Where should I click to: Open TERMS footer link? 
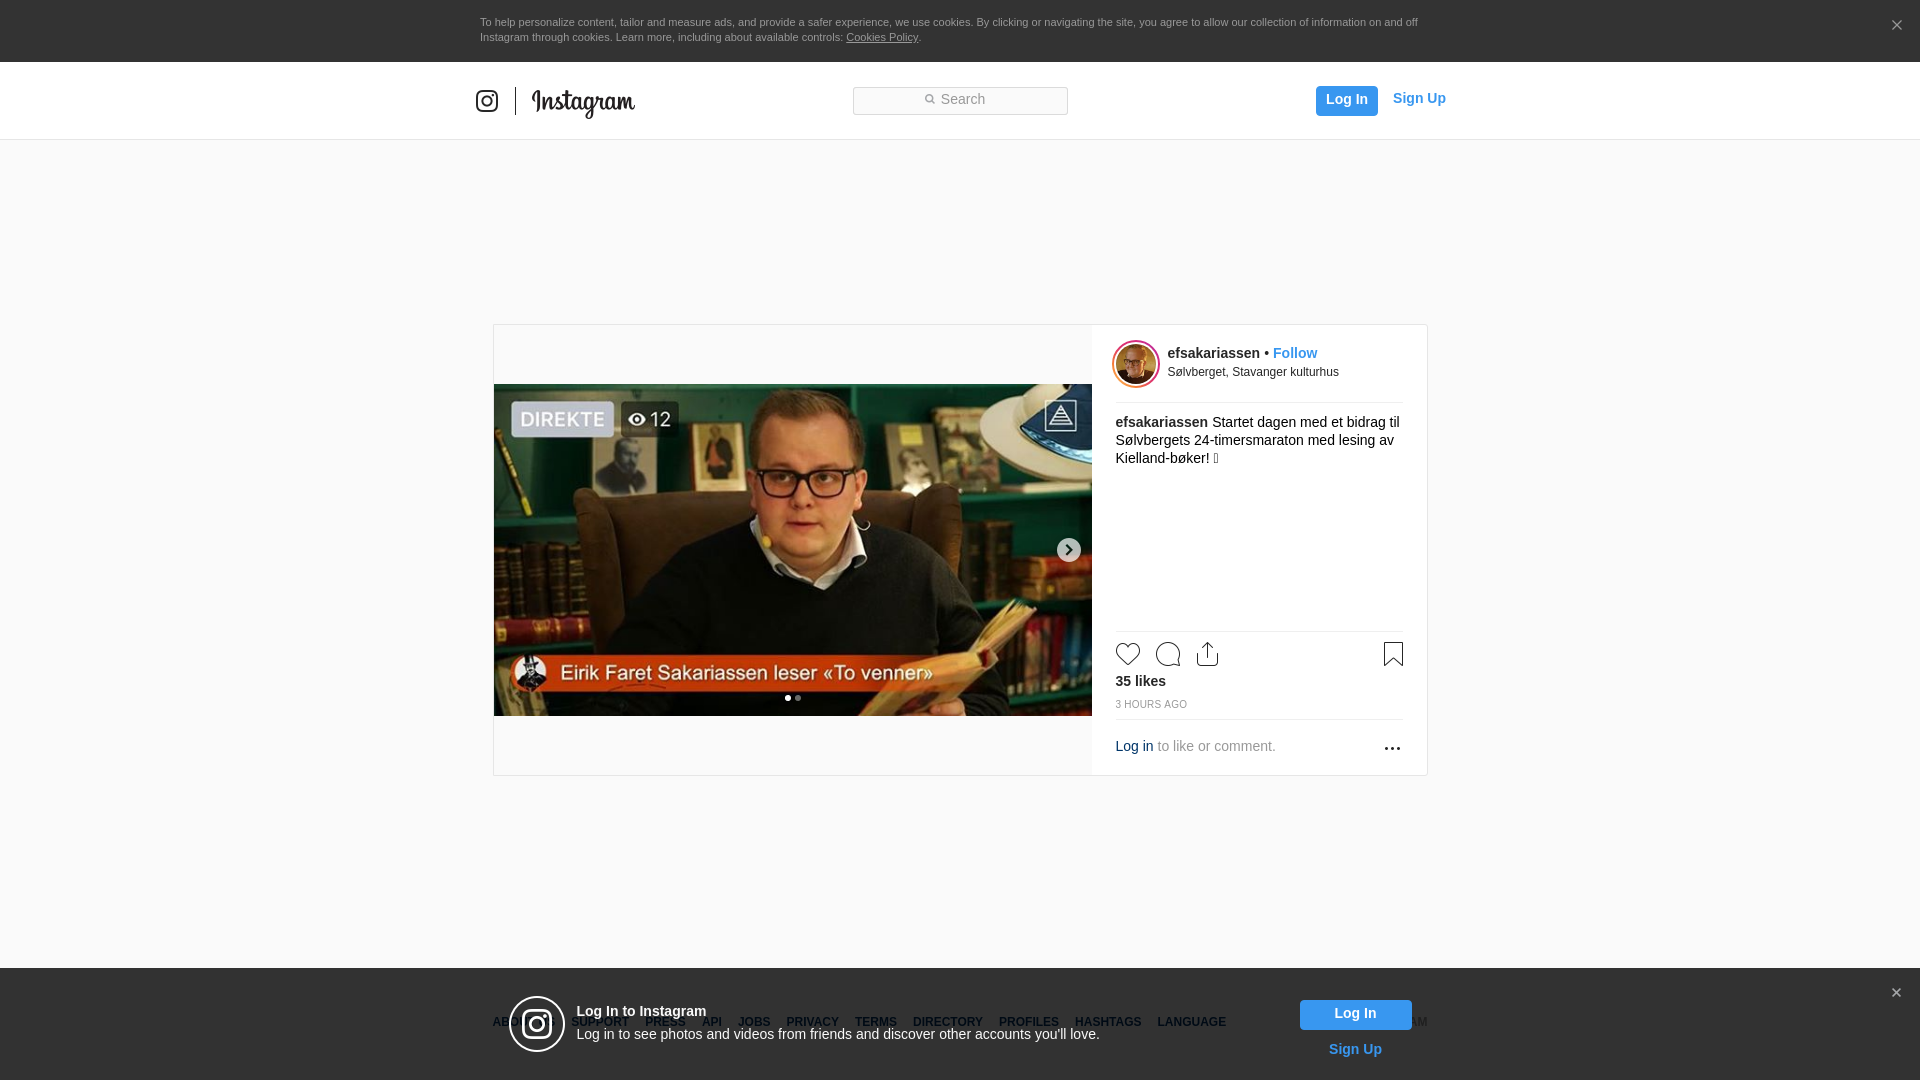click(x=875, y=1022)
